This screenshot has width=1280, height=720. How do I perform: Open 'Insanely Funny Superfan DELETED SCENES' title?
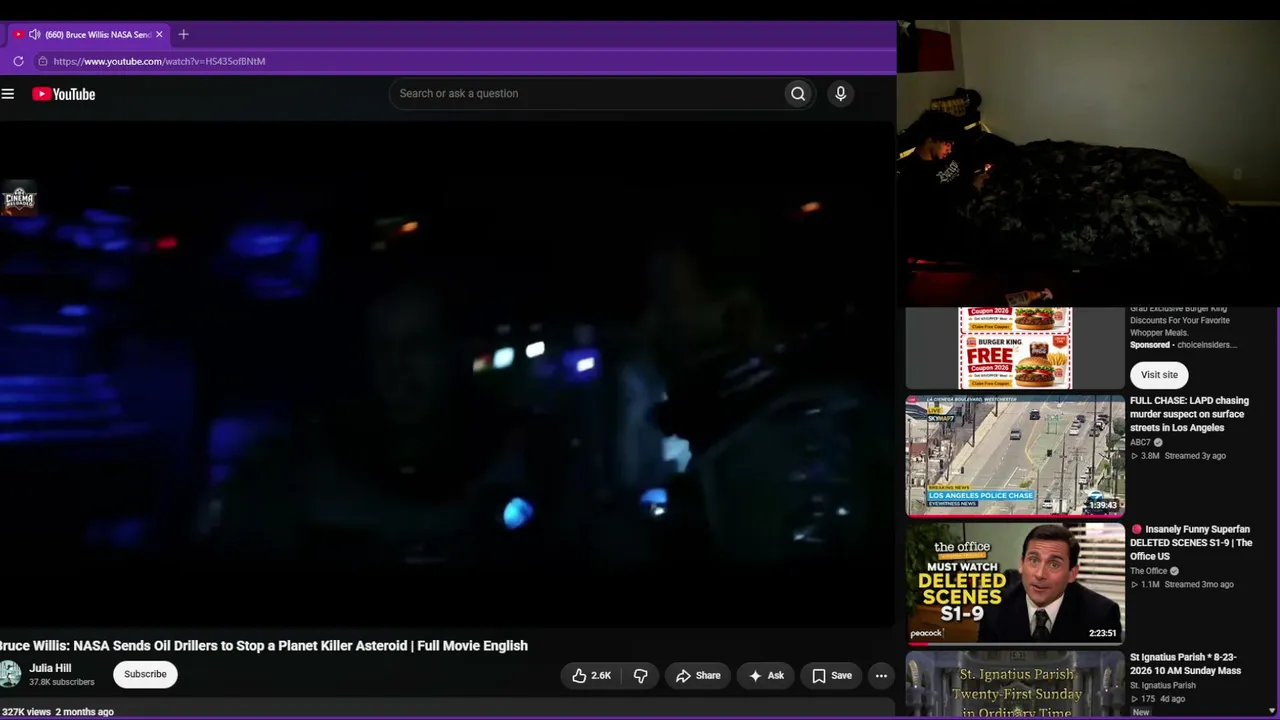pos(1192,543)
